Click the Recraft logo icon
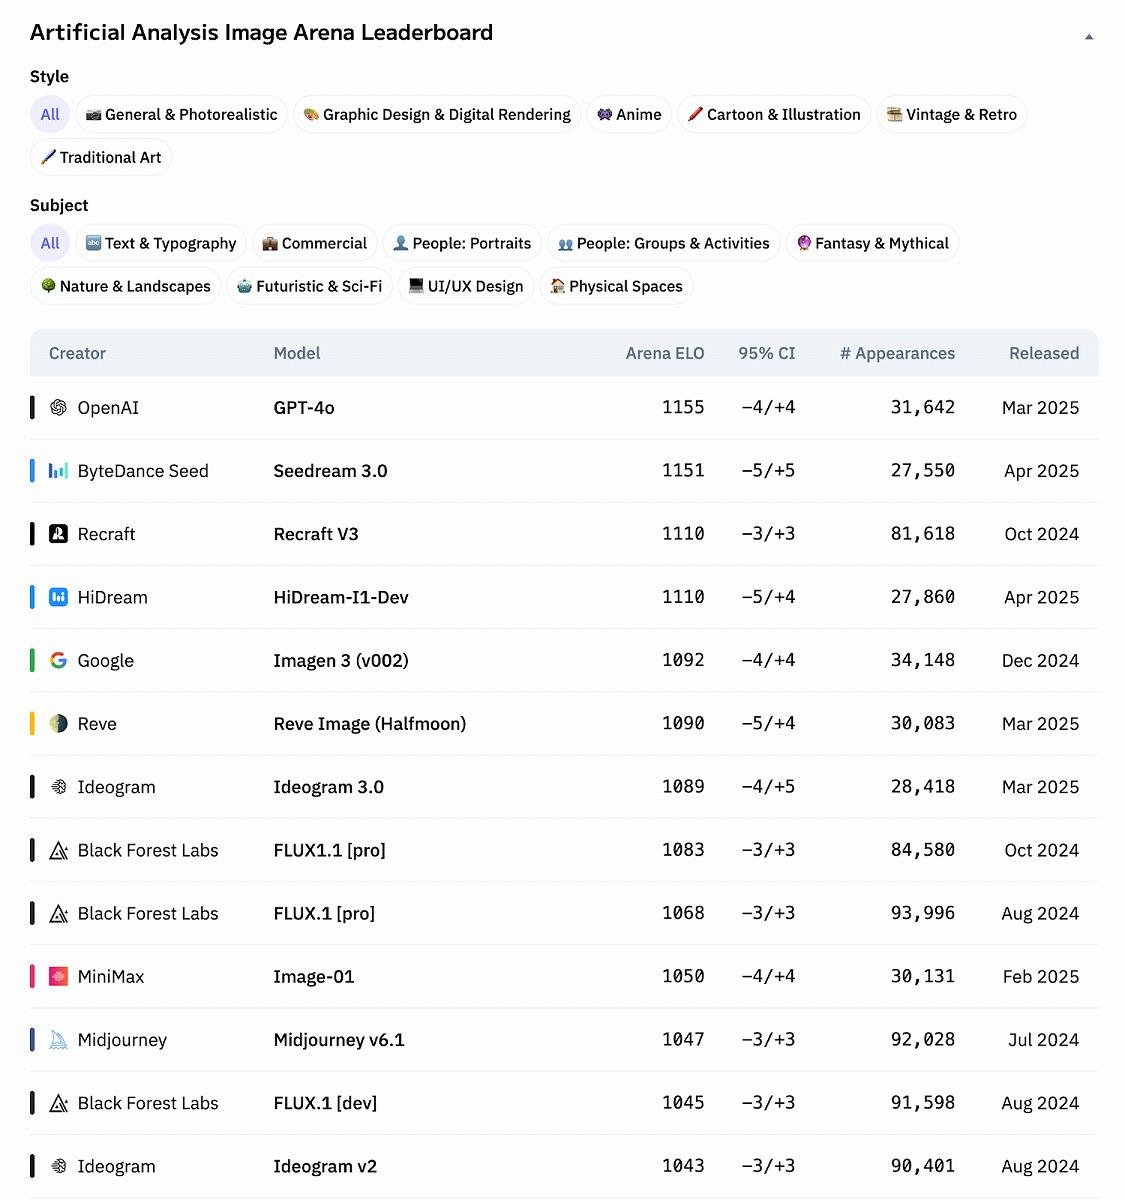Image resolution: width=1125 pixels, height=1200 pixels. tap(59, 534)
